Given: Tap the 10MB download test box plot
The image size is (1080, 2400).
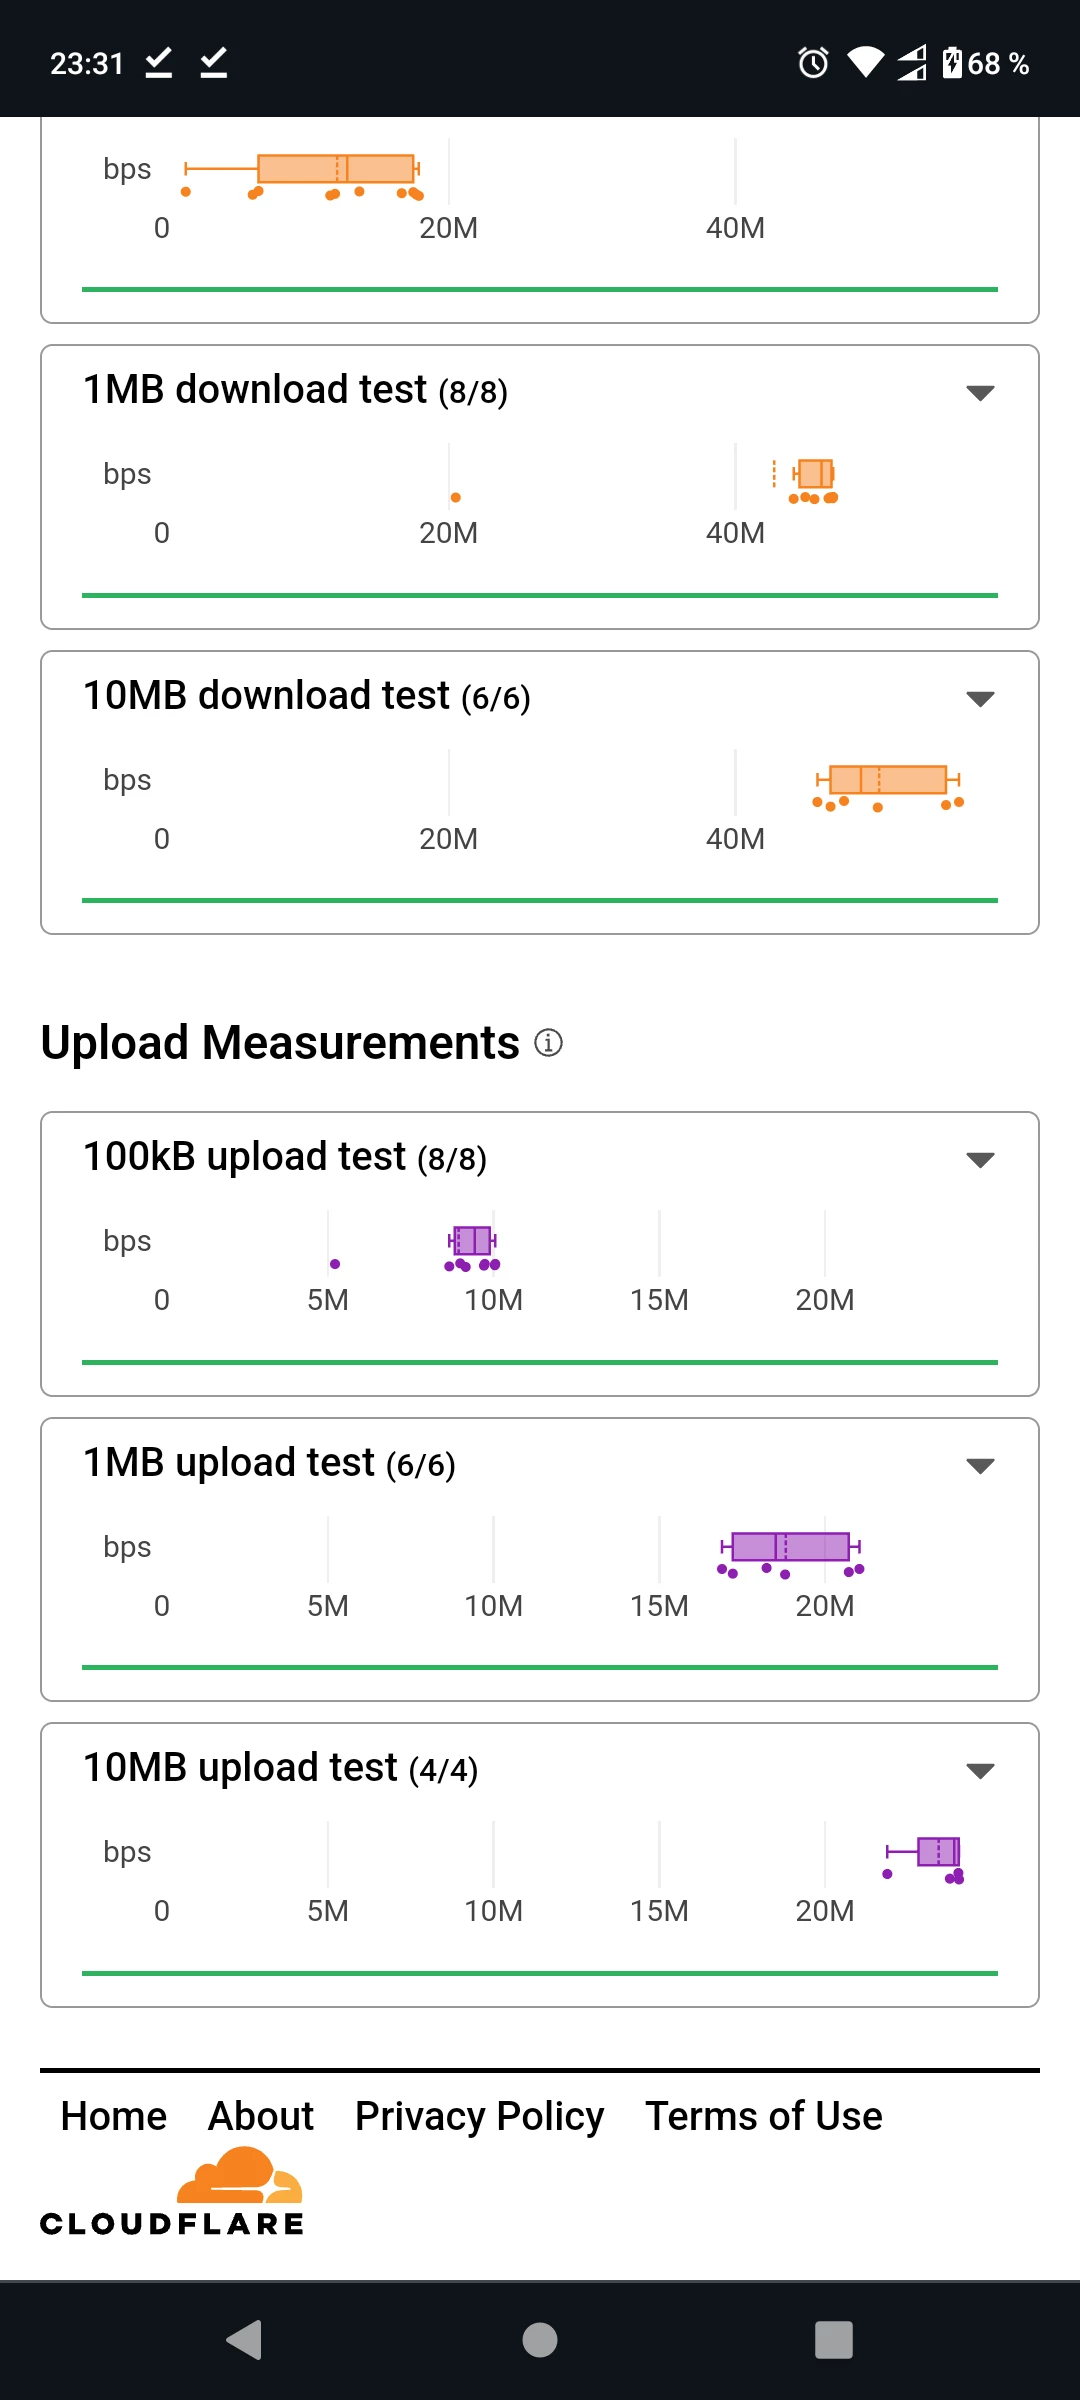Looking at the screenshot, I should (888, 780).
